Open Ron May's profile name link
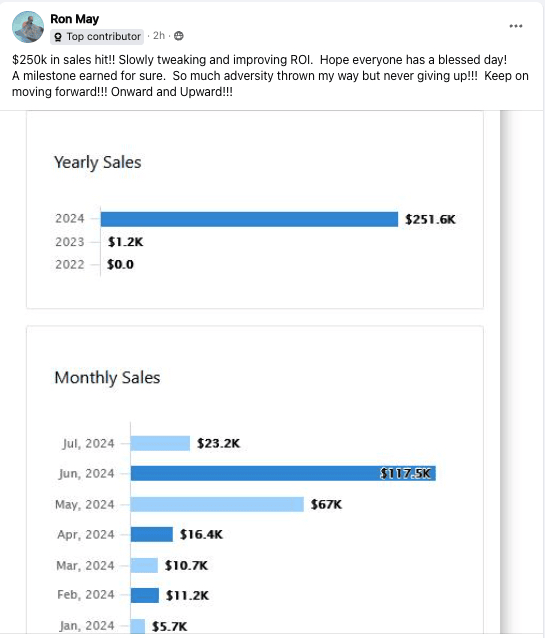This screenshot has height=638, width=545. pyautogui.click(x=74, y=19)
